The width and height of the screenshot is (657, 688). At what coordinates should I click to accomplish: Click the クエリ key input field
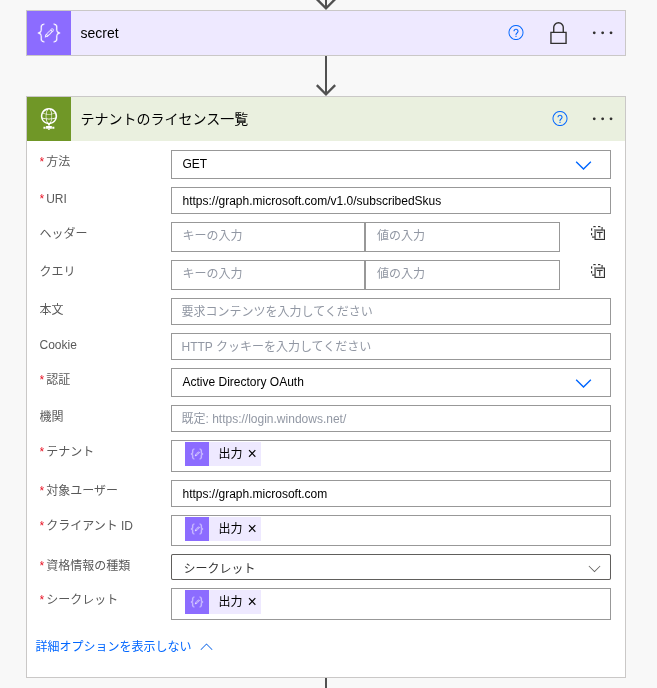268,275
